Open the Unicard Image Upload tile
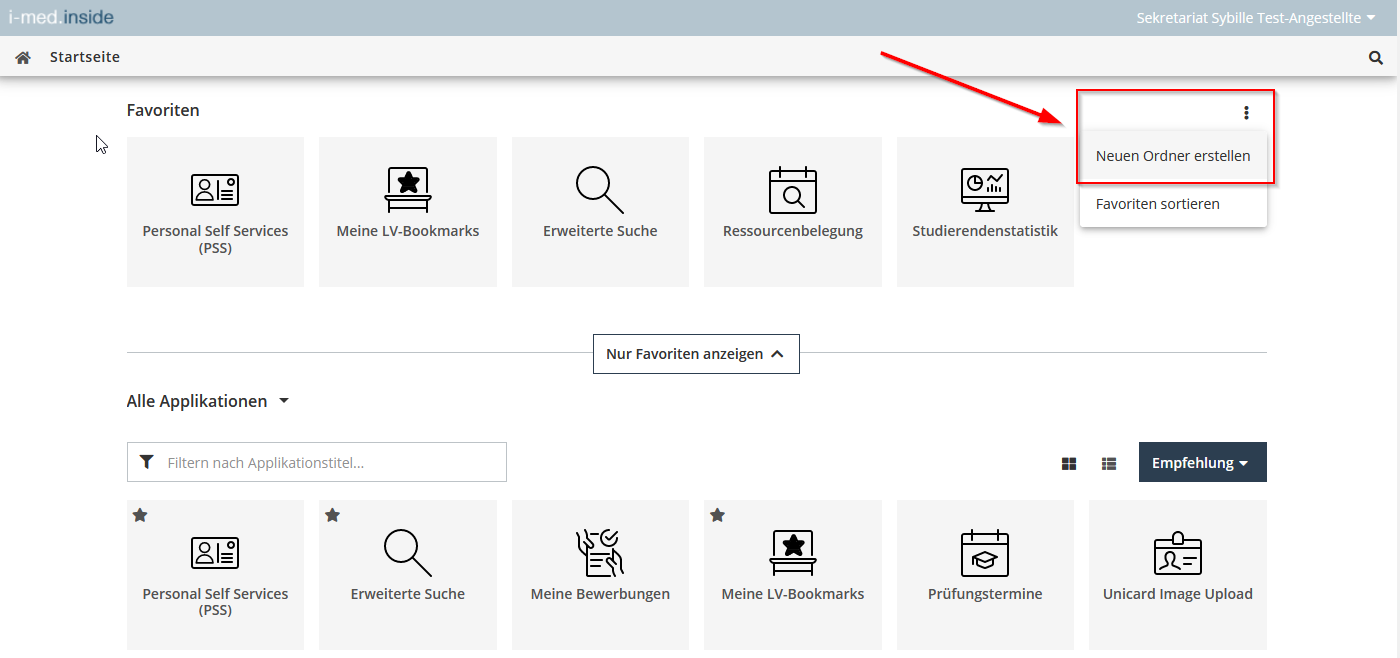This screenshot has width=1400, height=658. tap(1178, 575)
